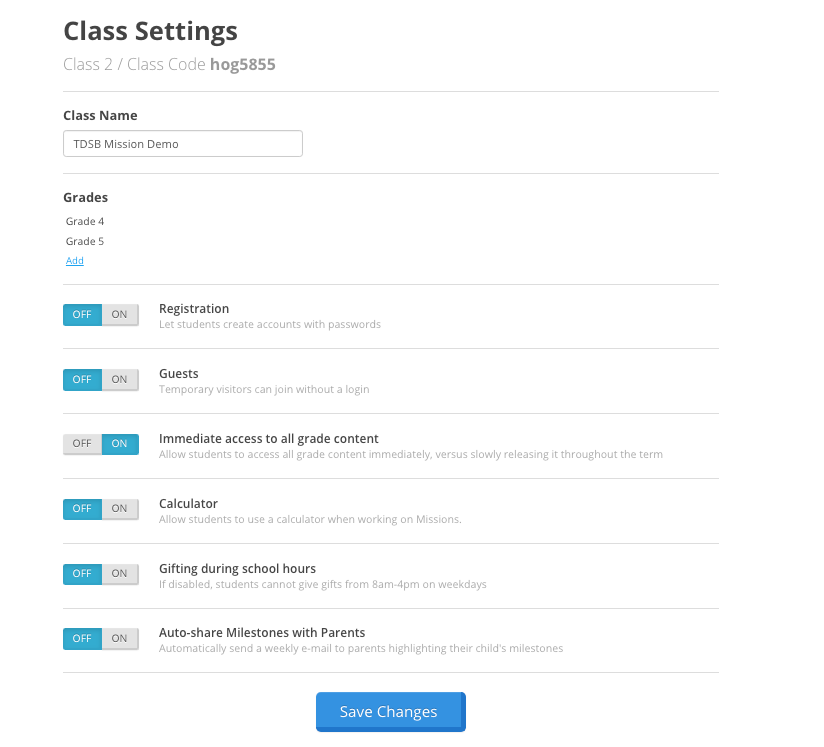Screen dimensions: 824x747
Task: Click the Save Changes button
Action: click(390, 711)
